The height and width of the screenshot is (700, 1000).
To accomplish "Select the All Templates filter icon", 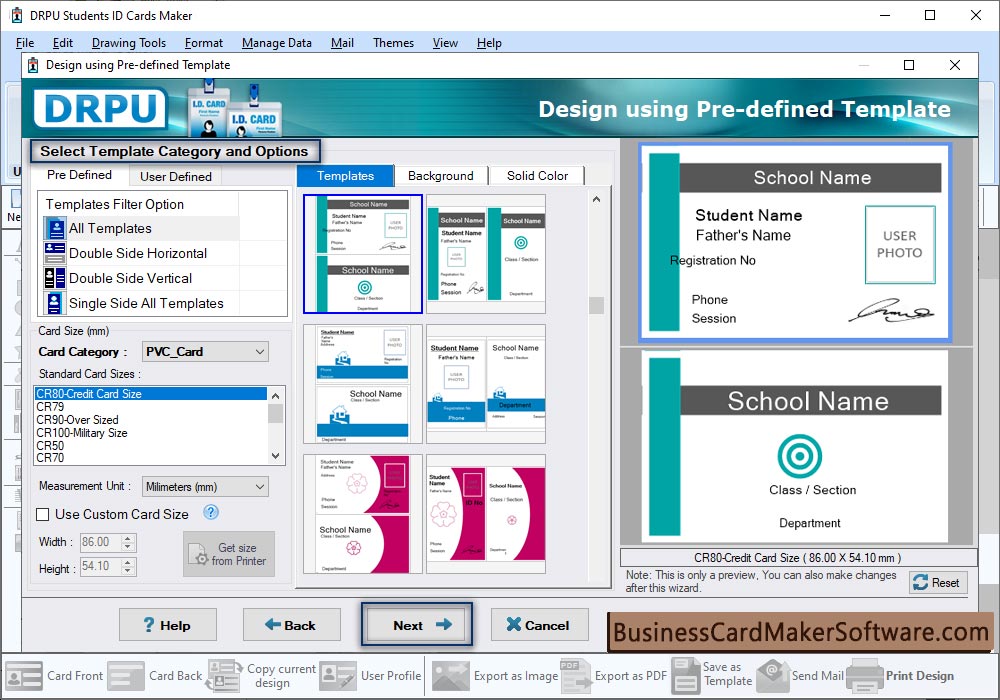I will click(x=55, y=228).
